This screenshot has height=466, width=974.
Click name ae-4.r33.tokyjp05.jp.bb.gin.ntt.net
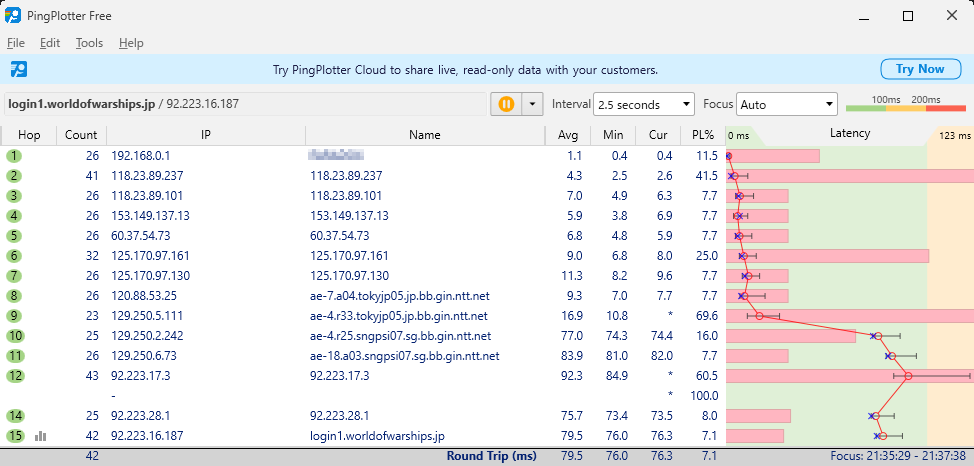[399, 316]
